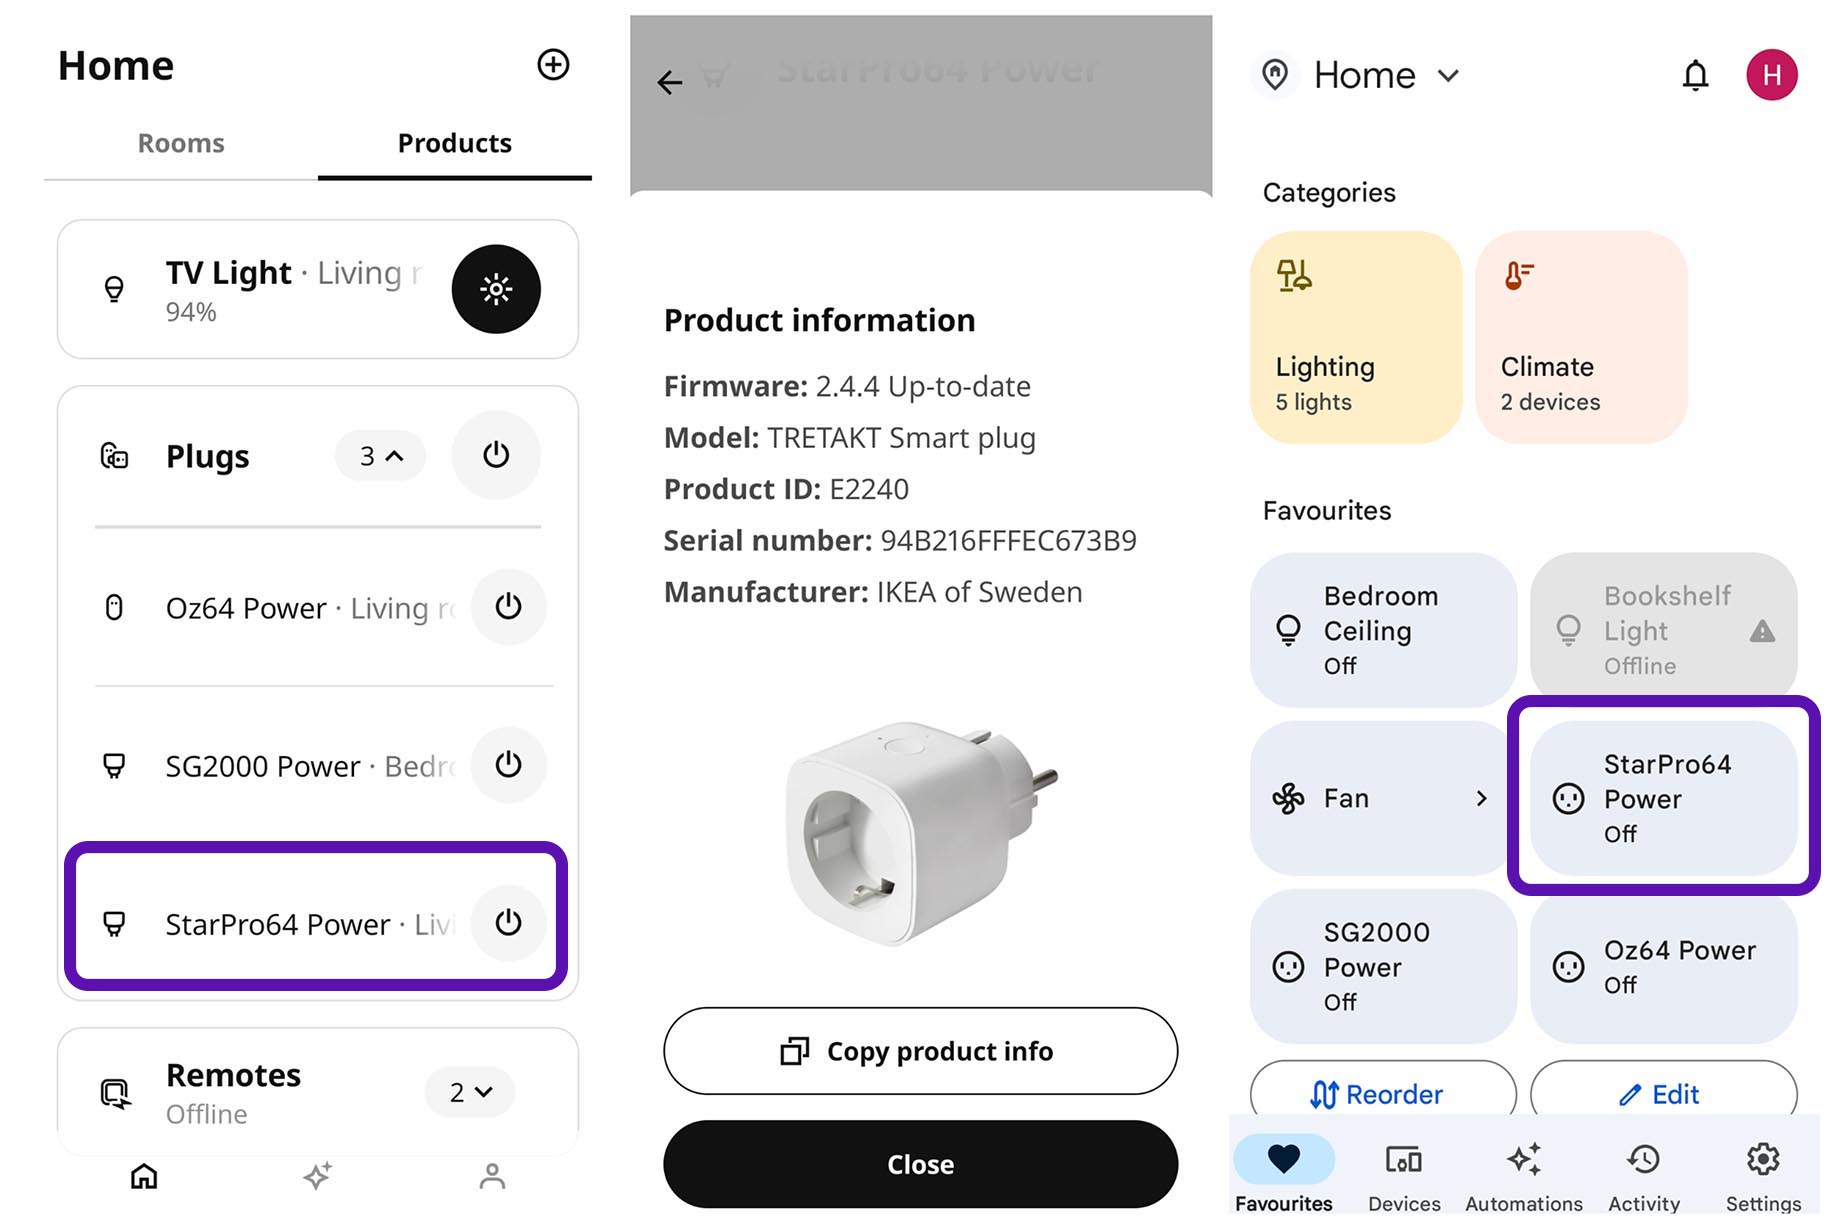Screen dimensions: 1843x1229
Task: Switch to the Rooms tab
Action: coord(181,143)
